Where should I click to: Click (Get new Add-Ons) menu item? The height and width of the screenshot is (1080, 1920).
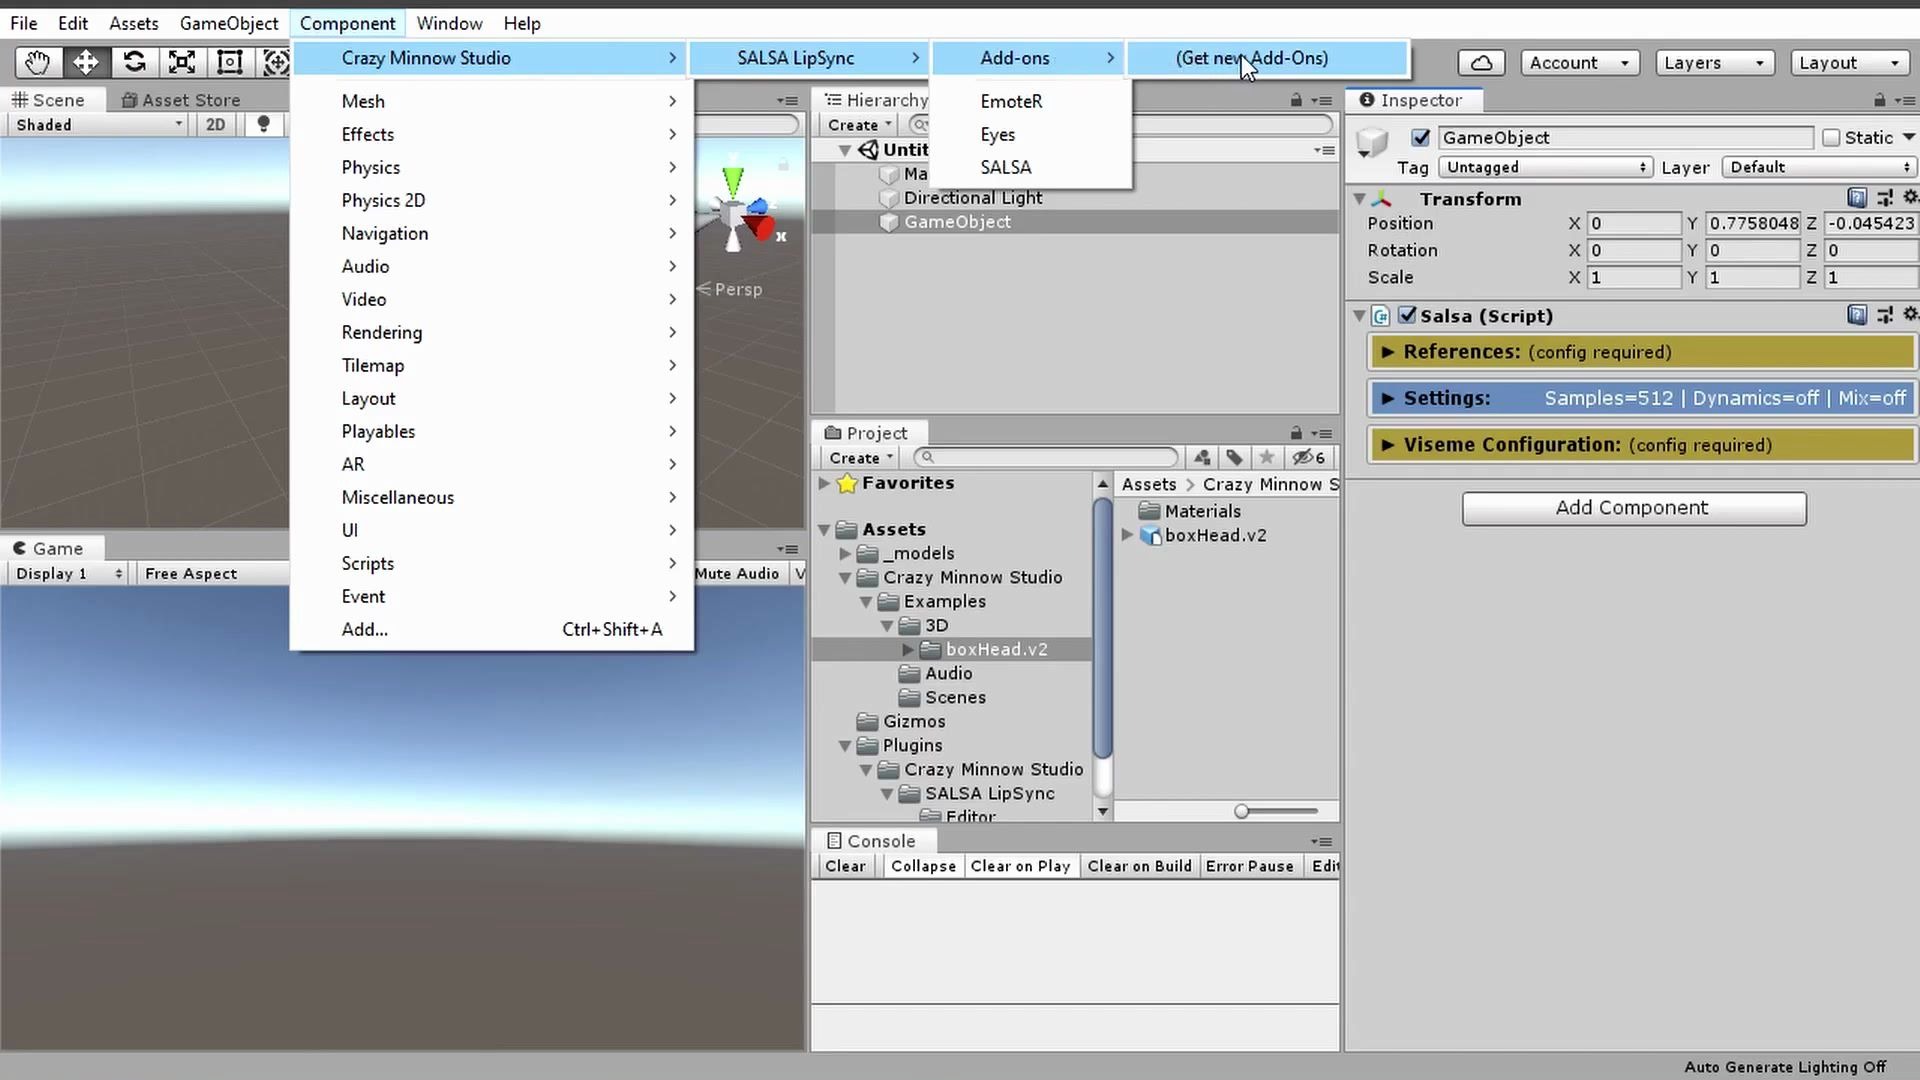[x=1267, y=58]
